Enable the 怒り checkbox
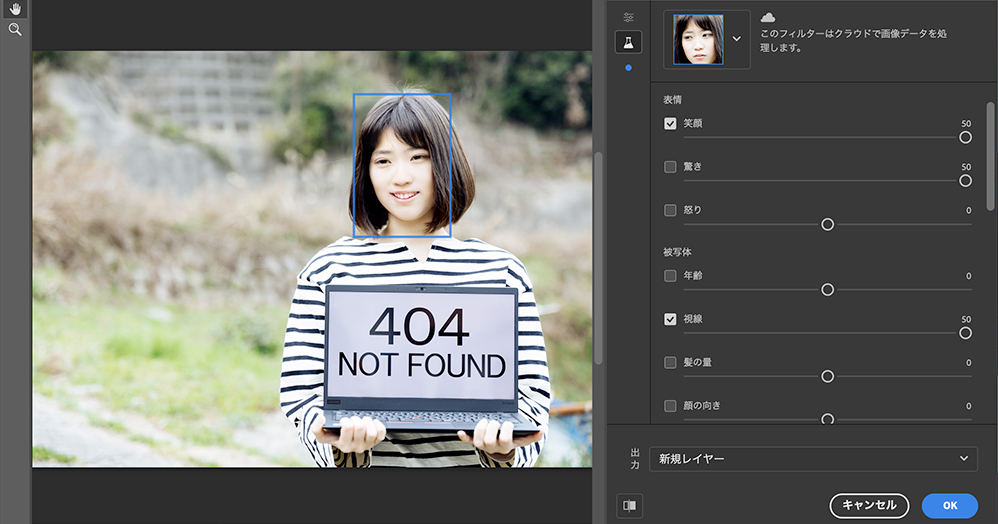This screenshot has height=524, width=998. pyautogui.click(x=670, y=210)
